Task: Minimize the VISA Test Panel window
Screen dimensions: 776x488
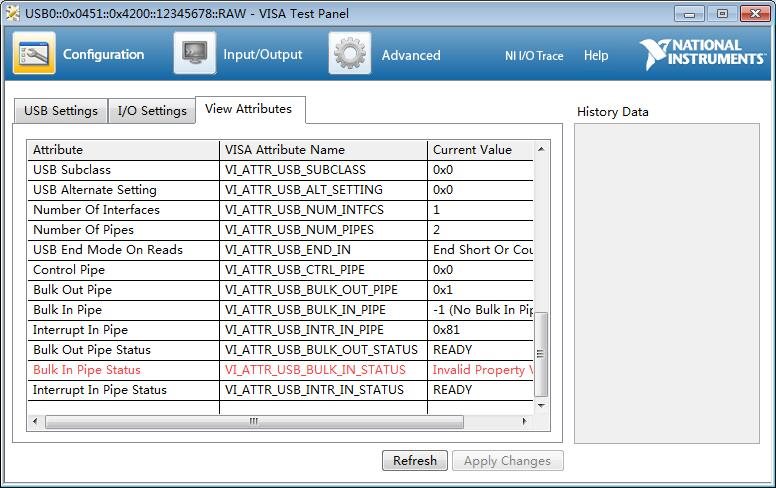Action: 689,14
